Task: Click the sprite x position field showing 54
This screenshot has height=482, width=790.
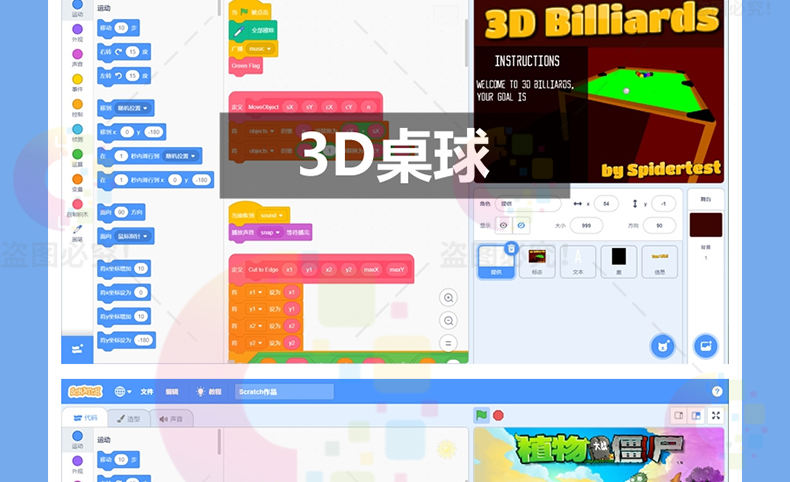Action: point(606,204)
